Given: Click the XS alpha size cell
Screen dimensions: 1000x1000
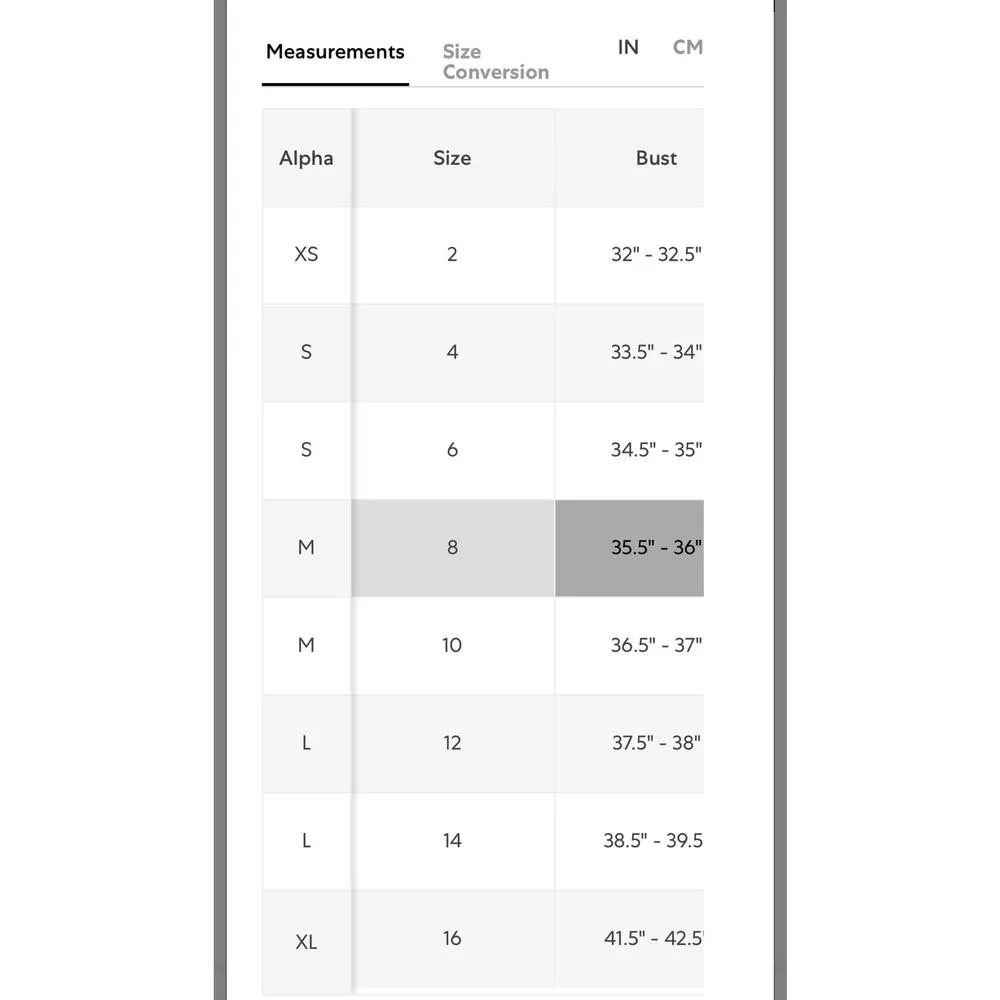Looking at the screenshot, I should coord(306,254).
